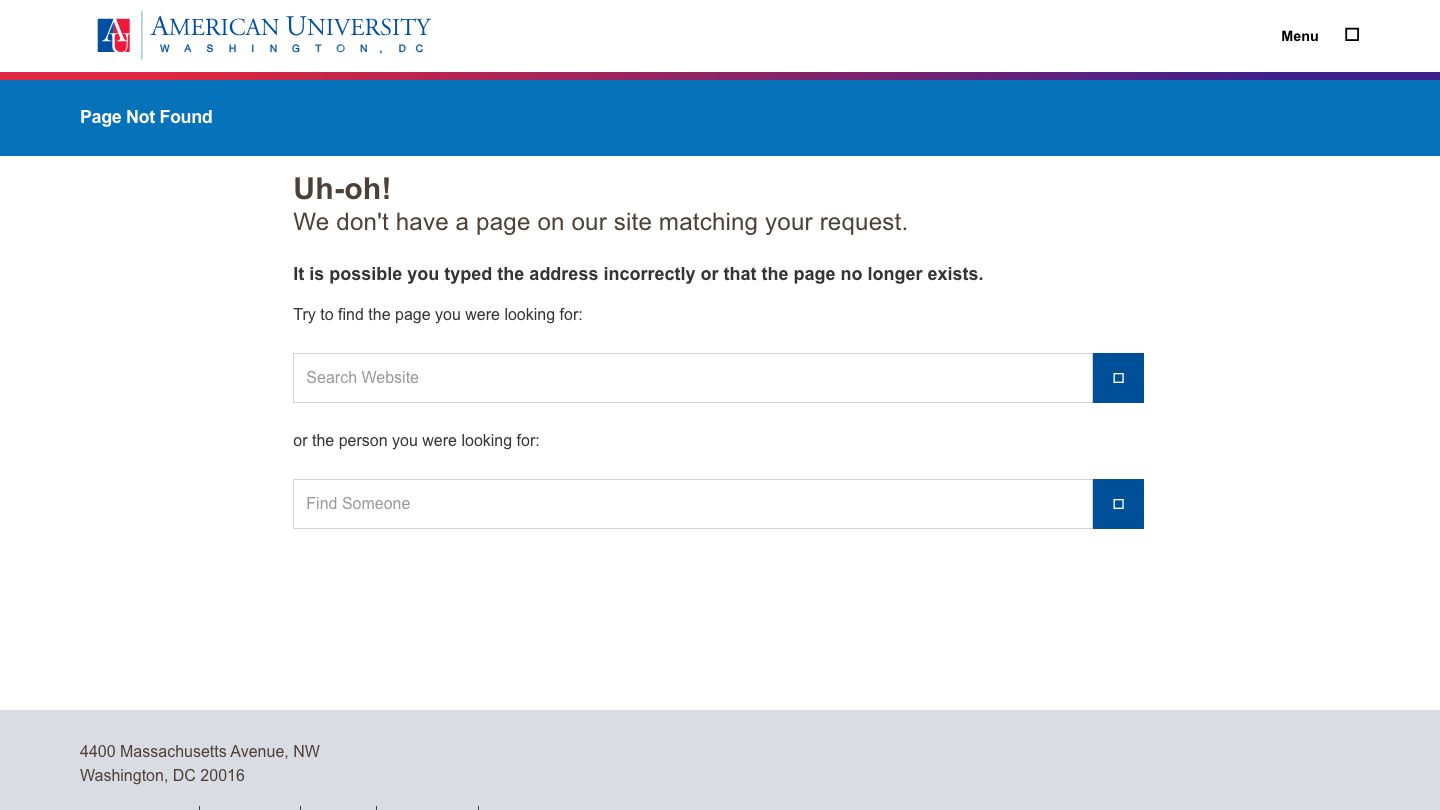The width and height of the screenshot is (1440, 810).
Task: Click the red-to-purple gradient stripe
Action: point(720,76)
